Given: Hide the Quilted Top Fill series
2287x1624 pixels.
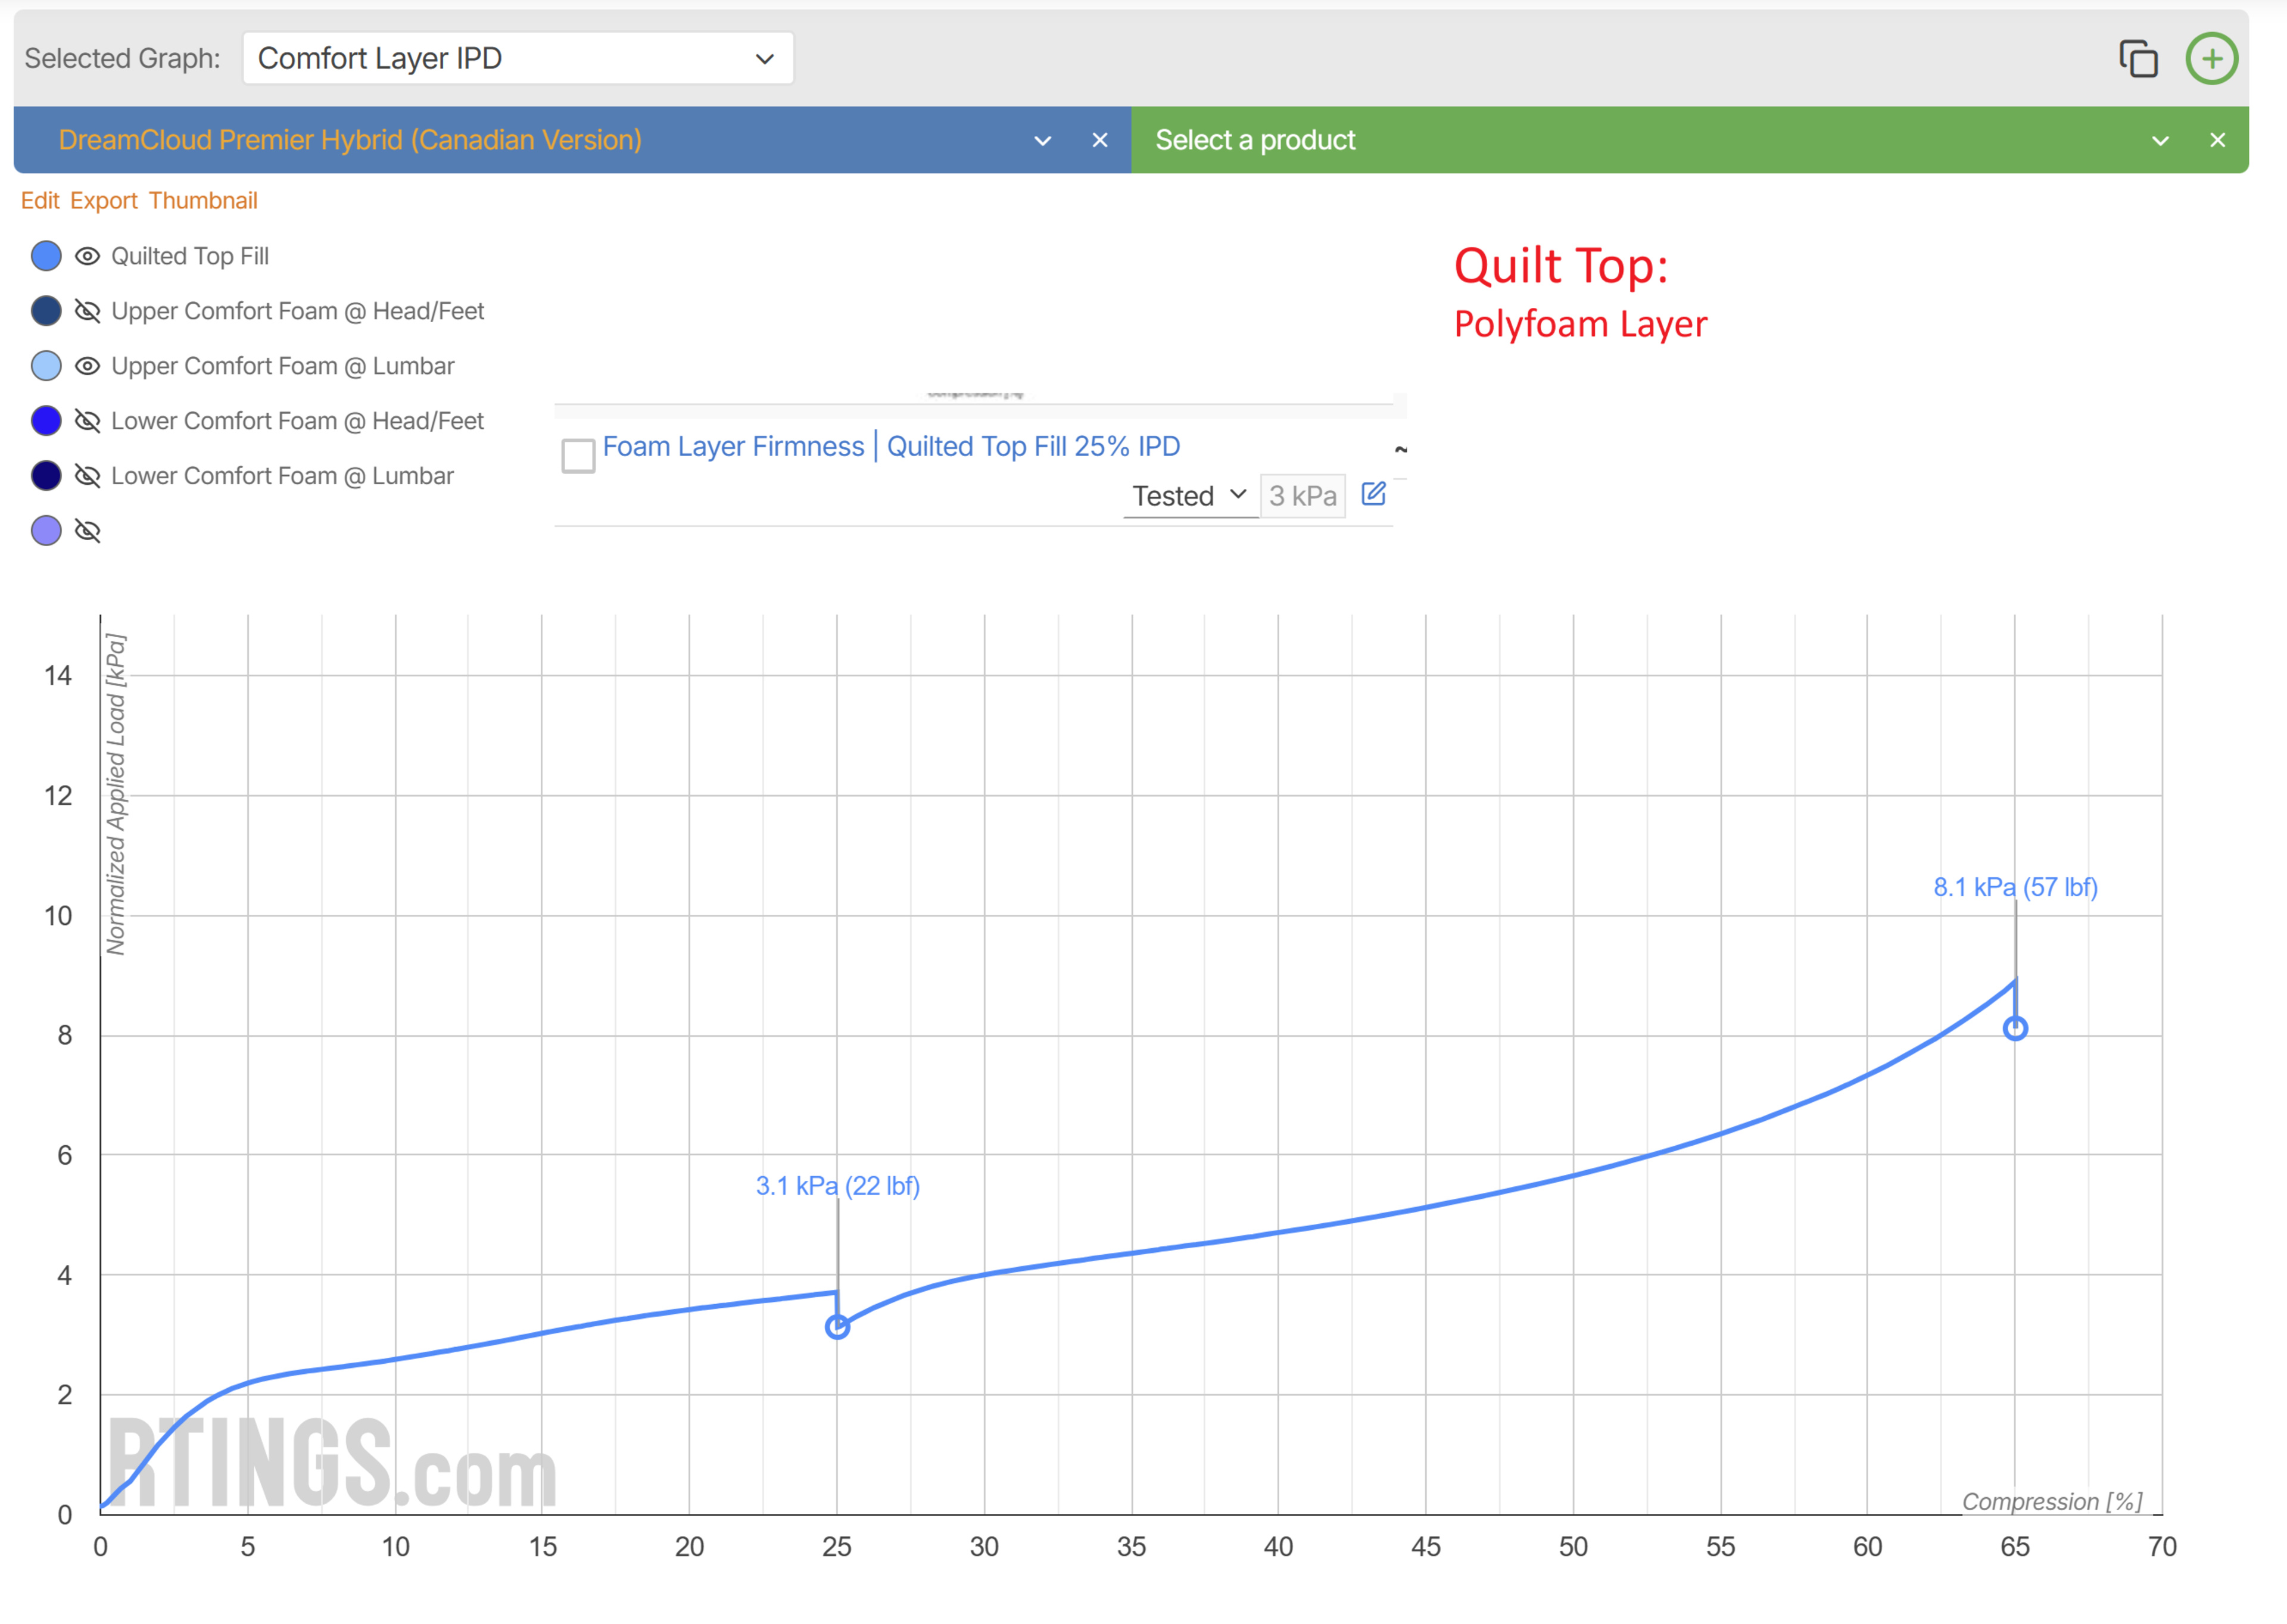Looking at the screenshot, I should click(88, 256).
